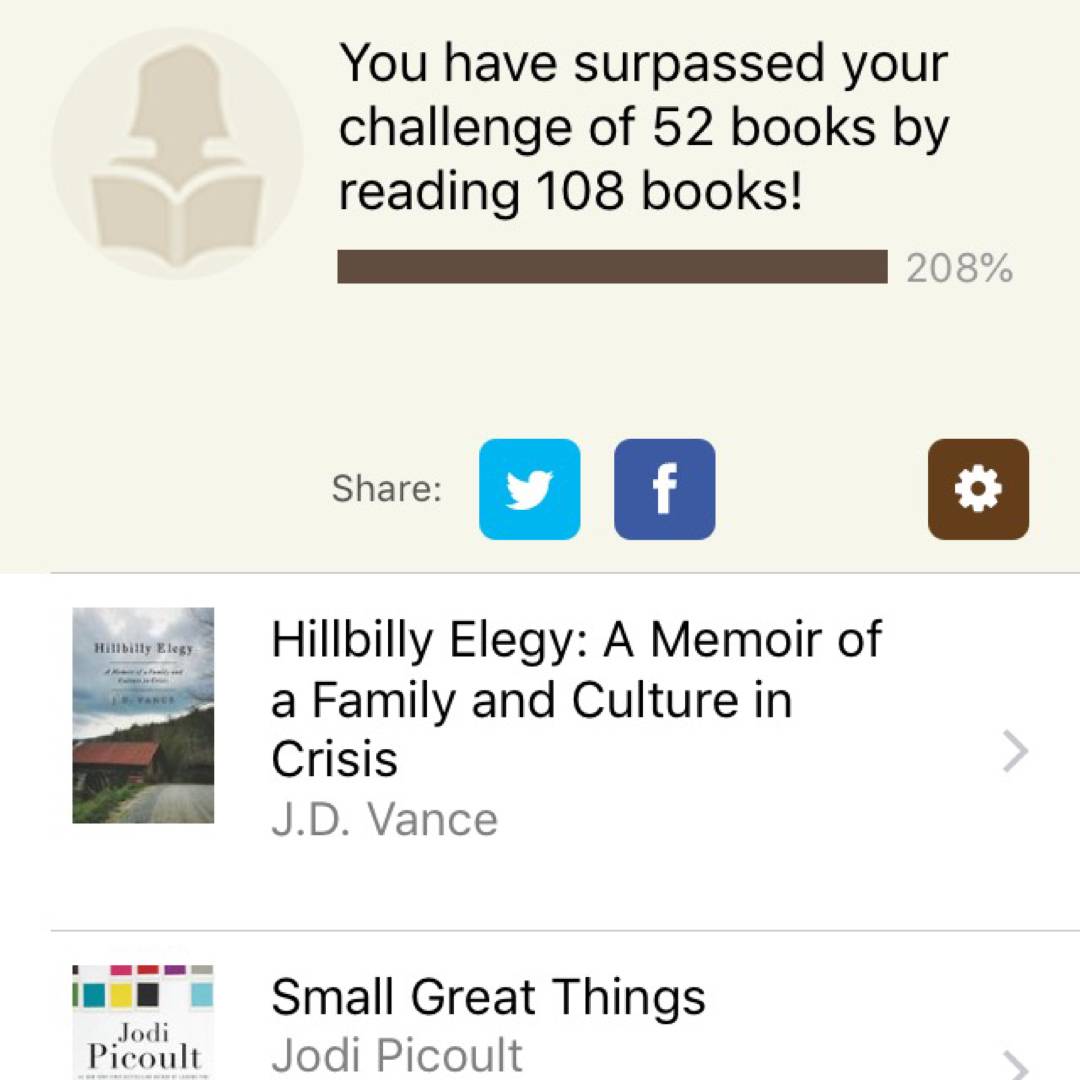
Task: Open Small Great Things title
Action: click(x=488, y=997)
